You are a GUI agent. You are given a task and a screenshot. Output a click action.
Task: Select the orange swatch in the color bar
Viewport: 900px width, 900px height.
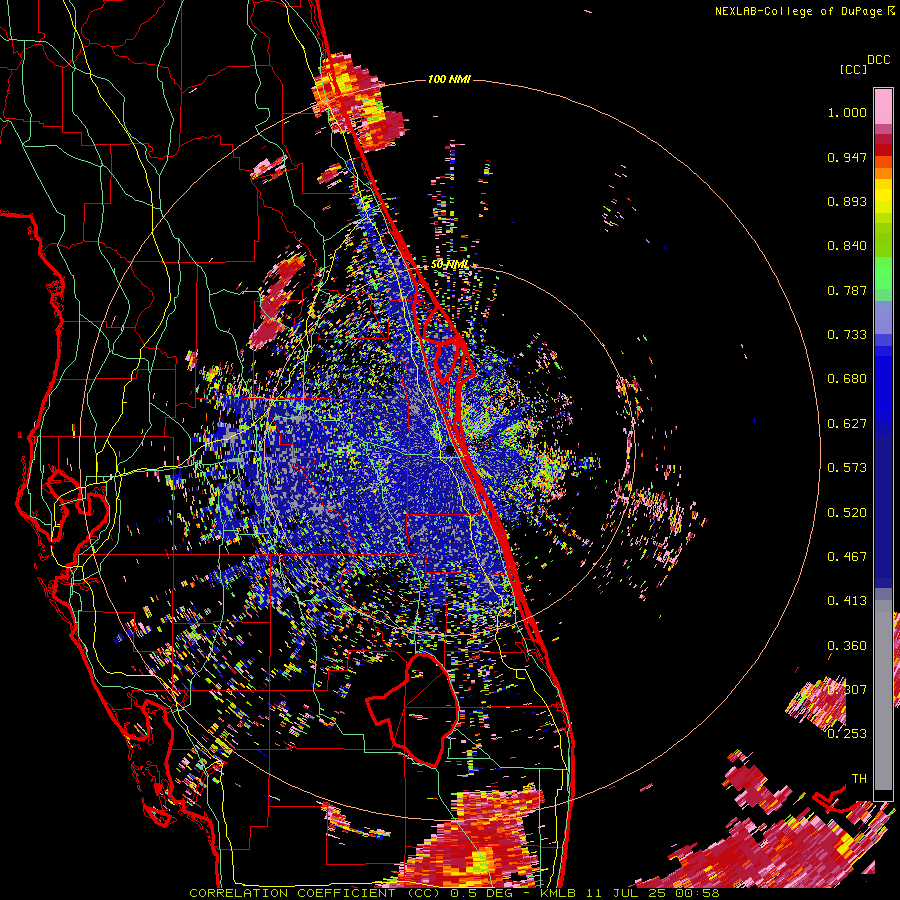click(x=883, y=173)
